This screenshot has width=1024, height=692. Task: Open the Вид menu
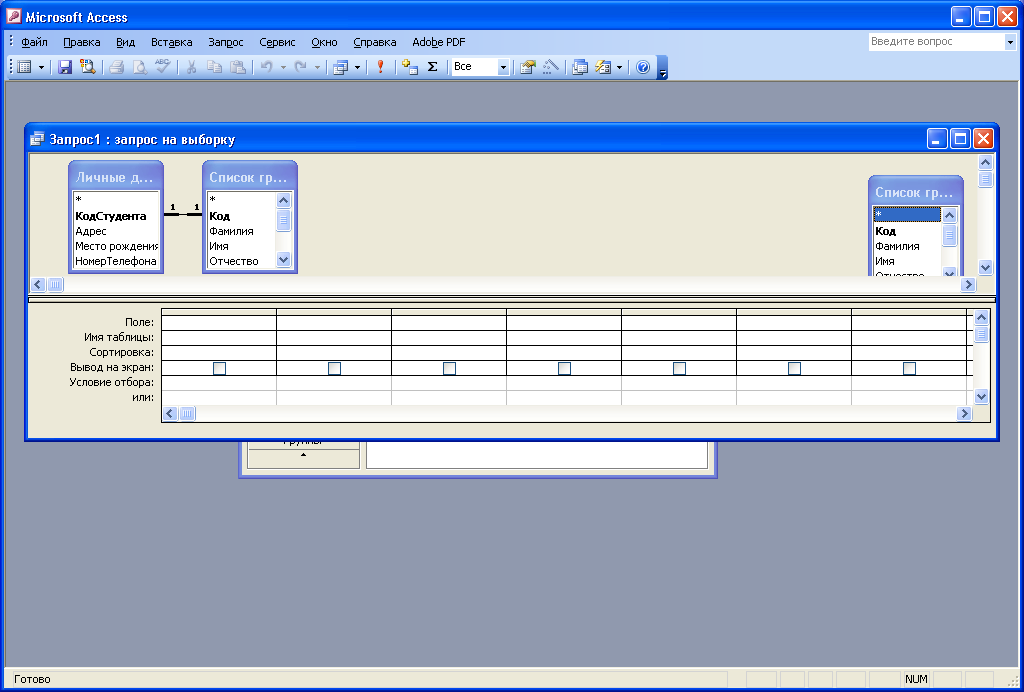click(x=125, y=42)
